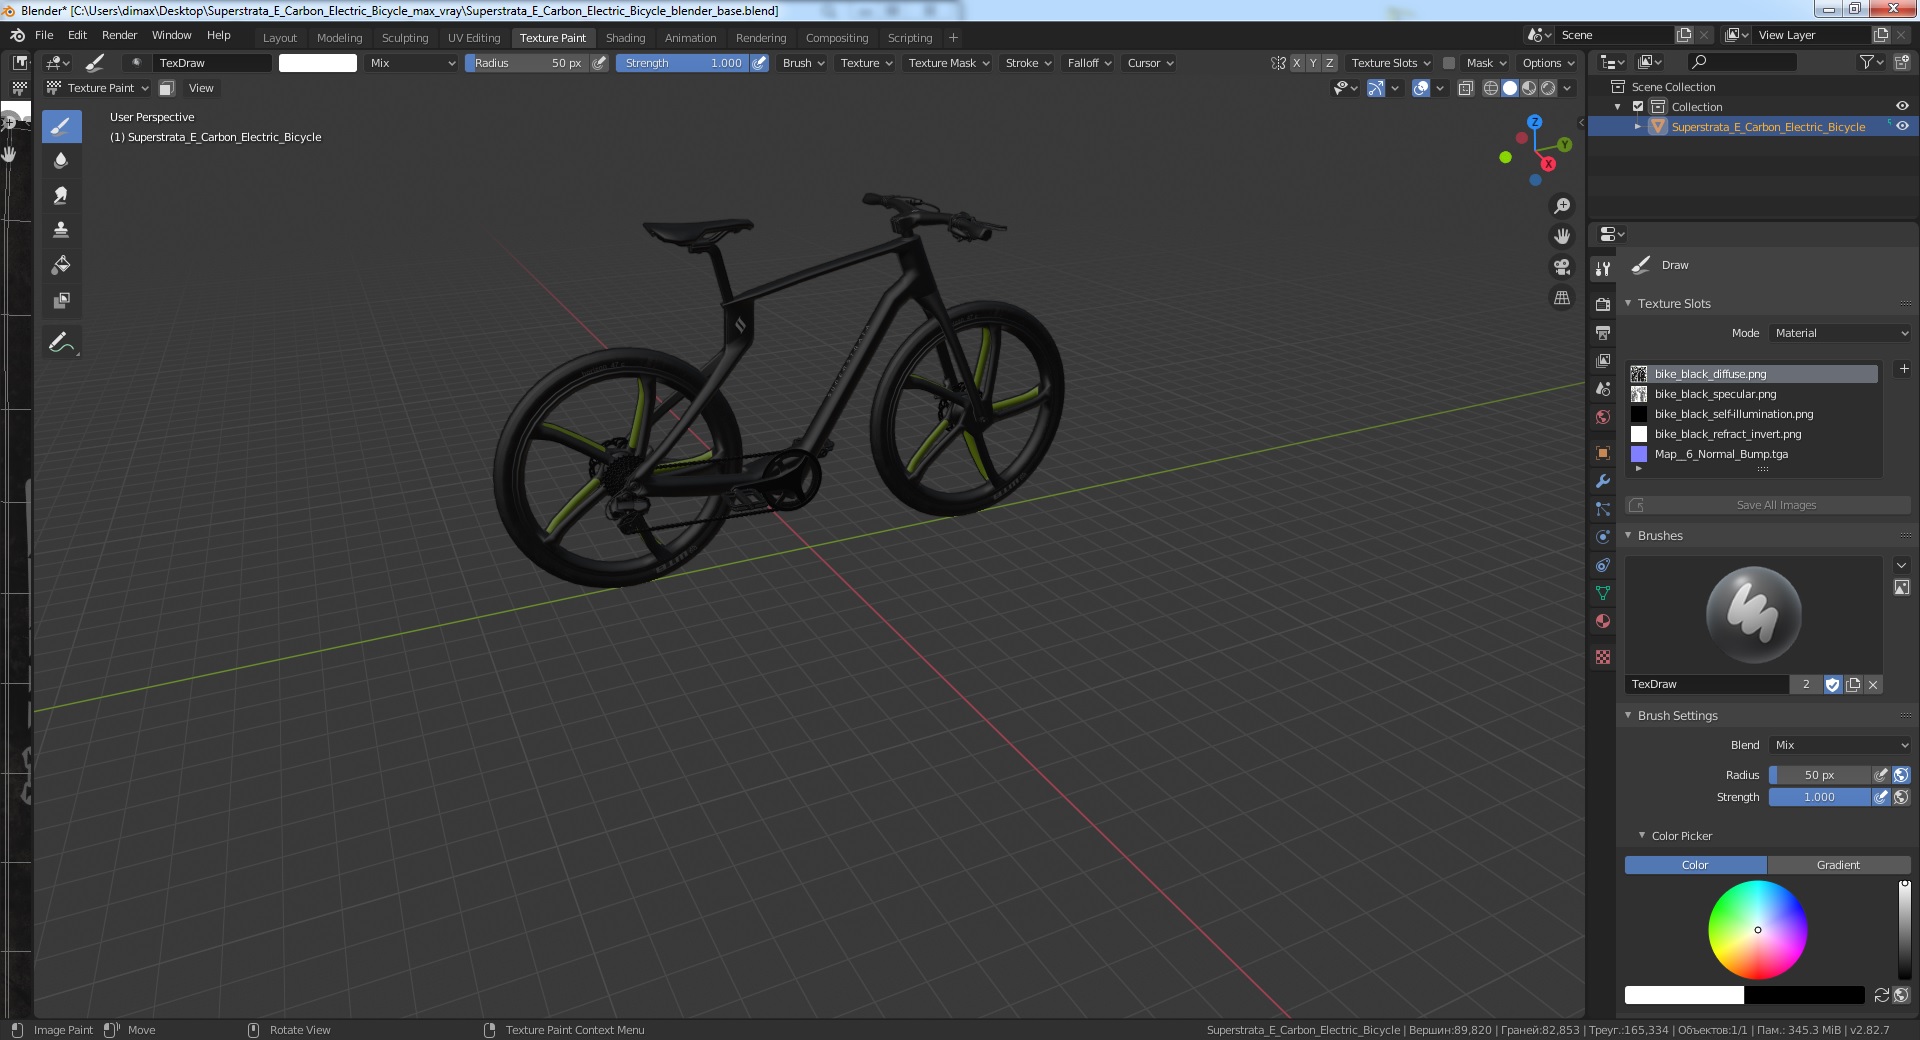Select the Fill bucket tool

click(x=61, y=266)
